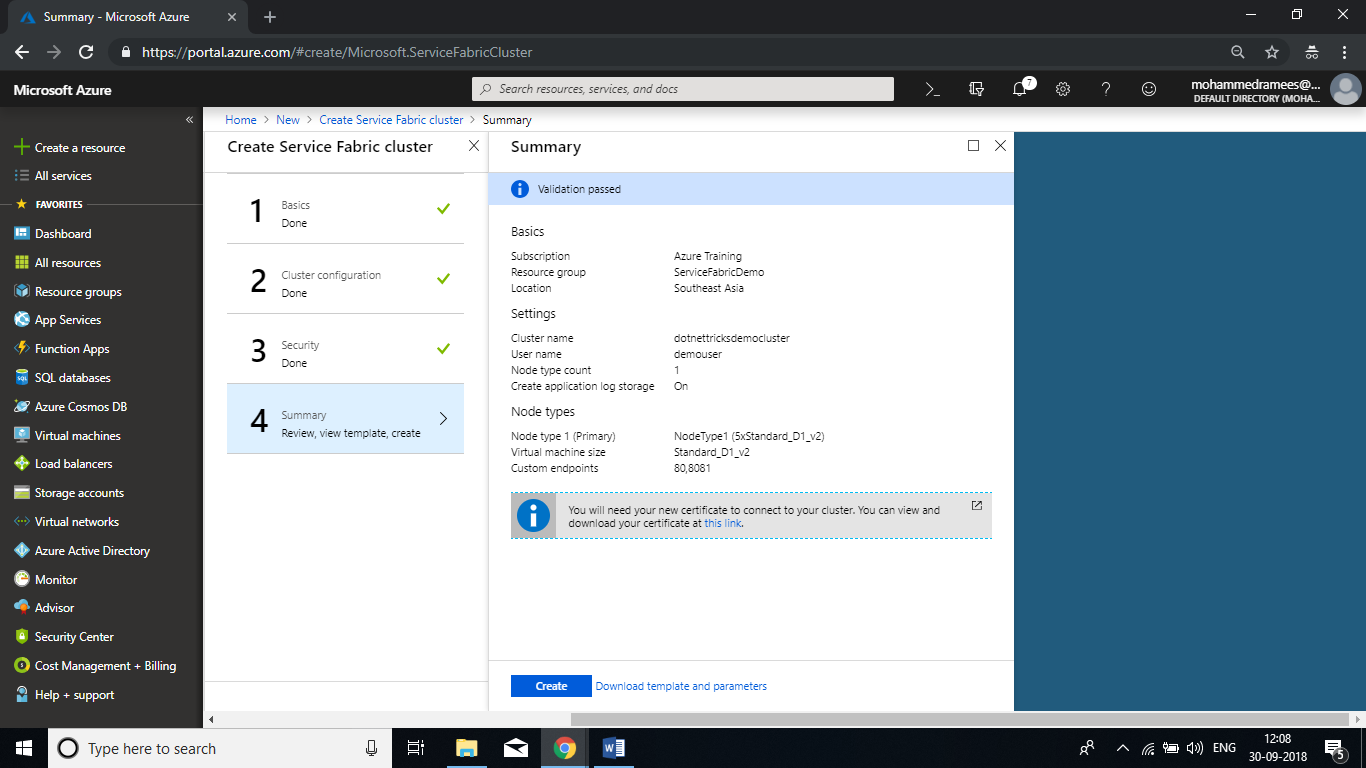This screenshot has width=1366, height=768.
Task: Collapse the left sidebar with the double chevron
Action: coord(189,120)
